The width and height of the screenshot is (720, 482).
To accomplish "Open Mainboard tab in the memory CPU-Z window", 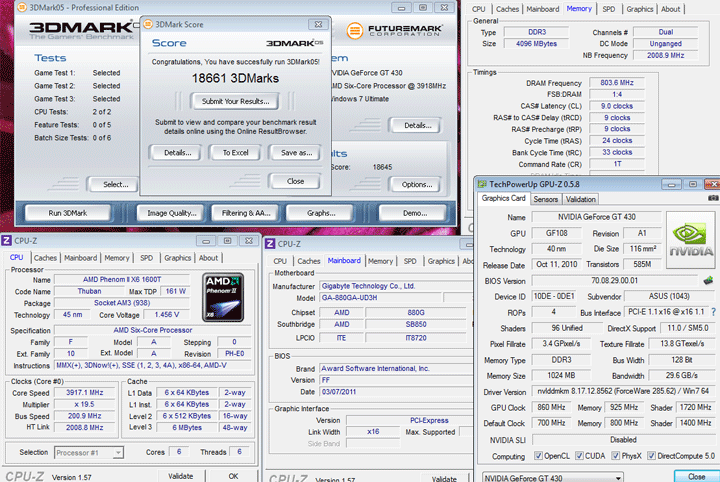I will [543, 9].
